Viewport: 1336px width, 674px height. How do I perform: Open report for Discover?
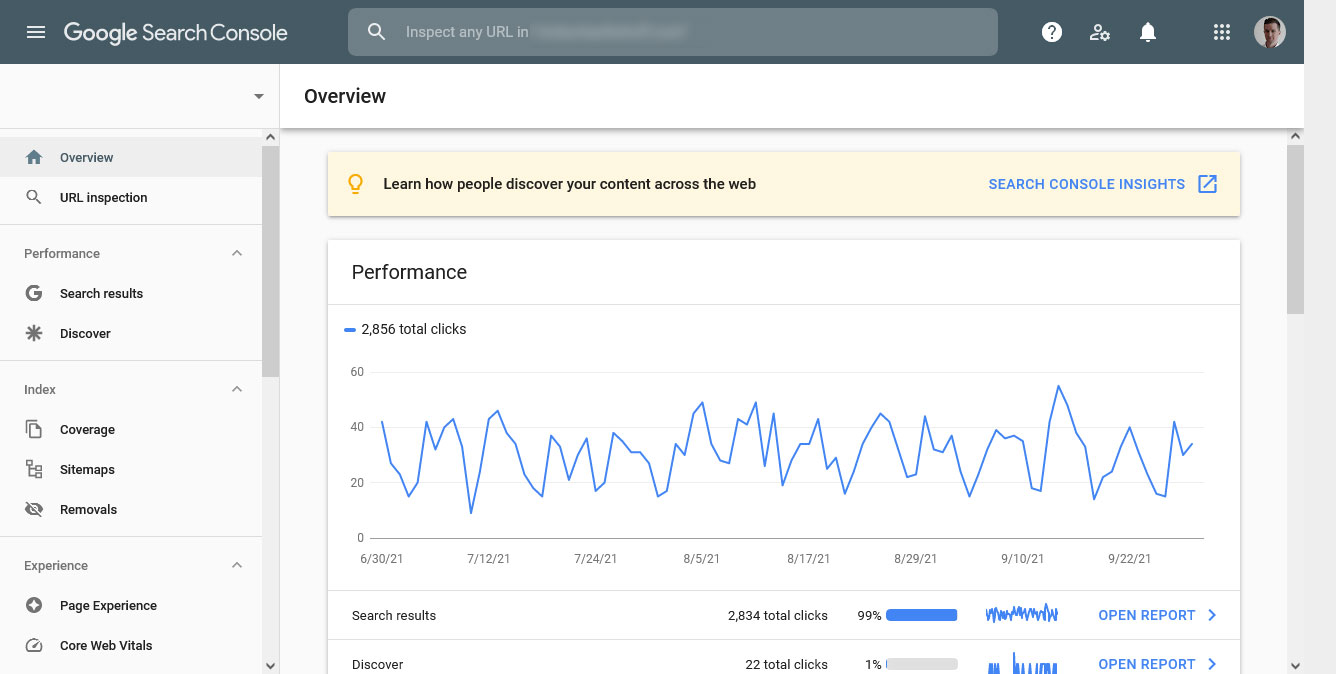[x=1147, y=664]
